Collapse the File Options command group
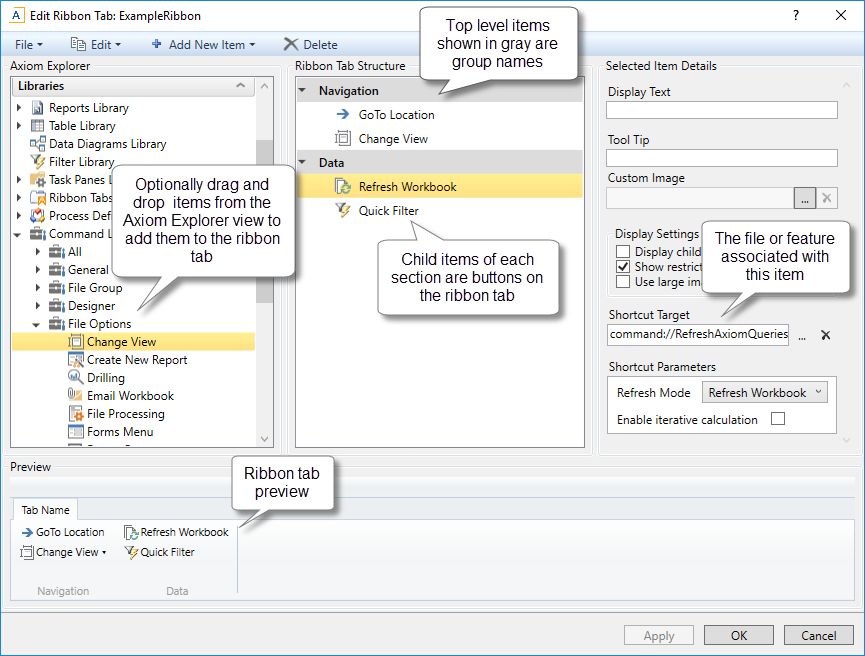Screen dimensions: 865x656 tap(37, 323)
